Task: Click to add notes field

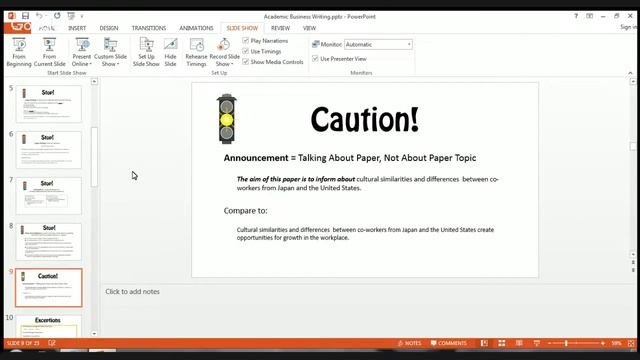Action: coord(132,291)
